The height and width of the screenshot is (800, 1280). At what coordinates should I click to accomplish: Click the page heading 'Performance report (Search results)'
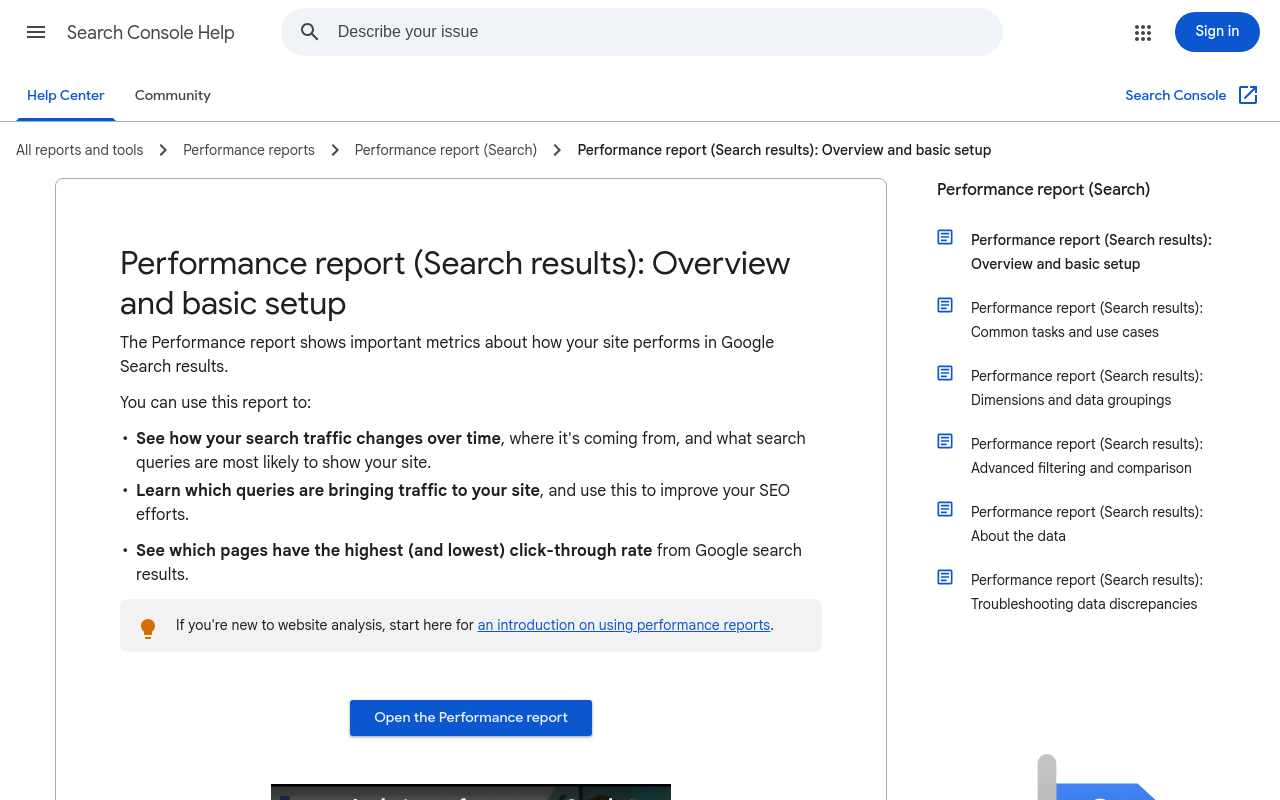455,283
